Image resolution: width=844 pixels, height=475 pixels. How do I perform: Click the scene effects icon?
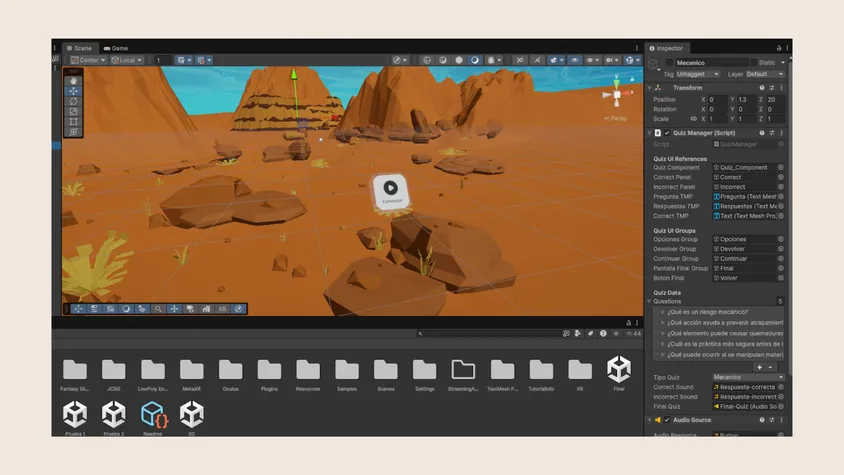[475, 60]
